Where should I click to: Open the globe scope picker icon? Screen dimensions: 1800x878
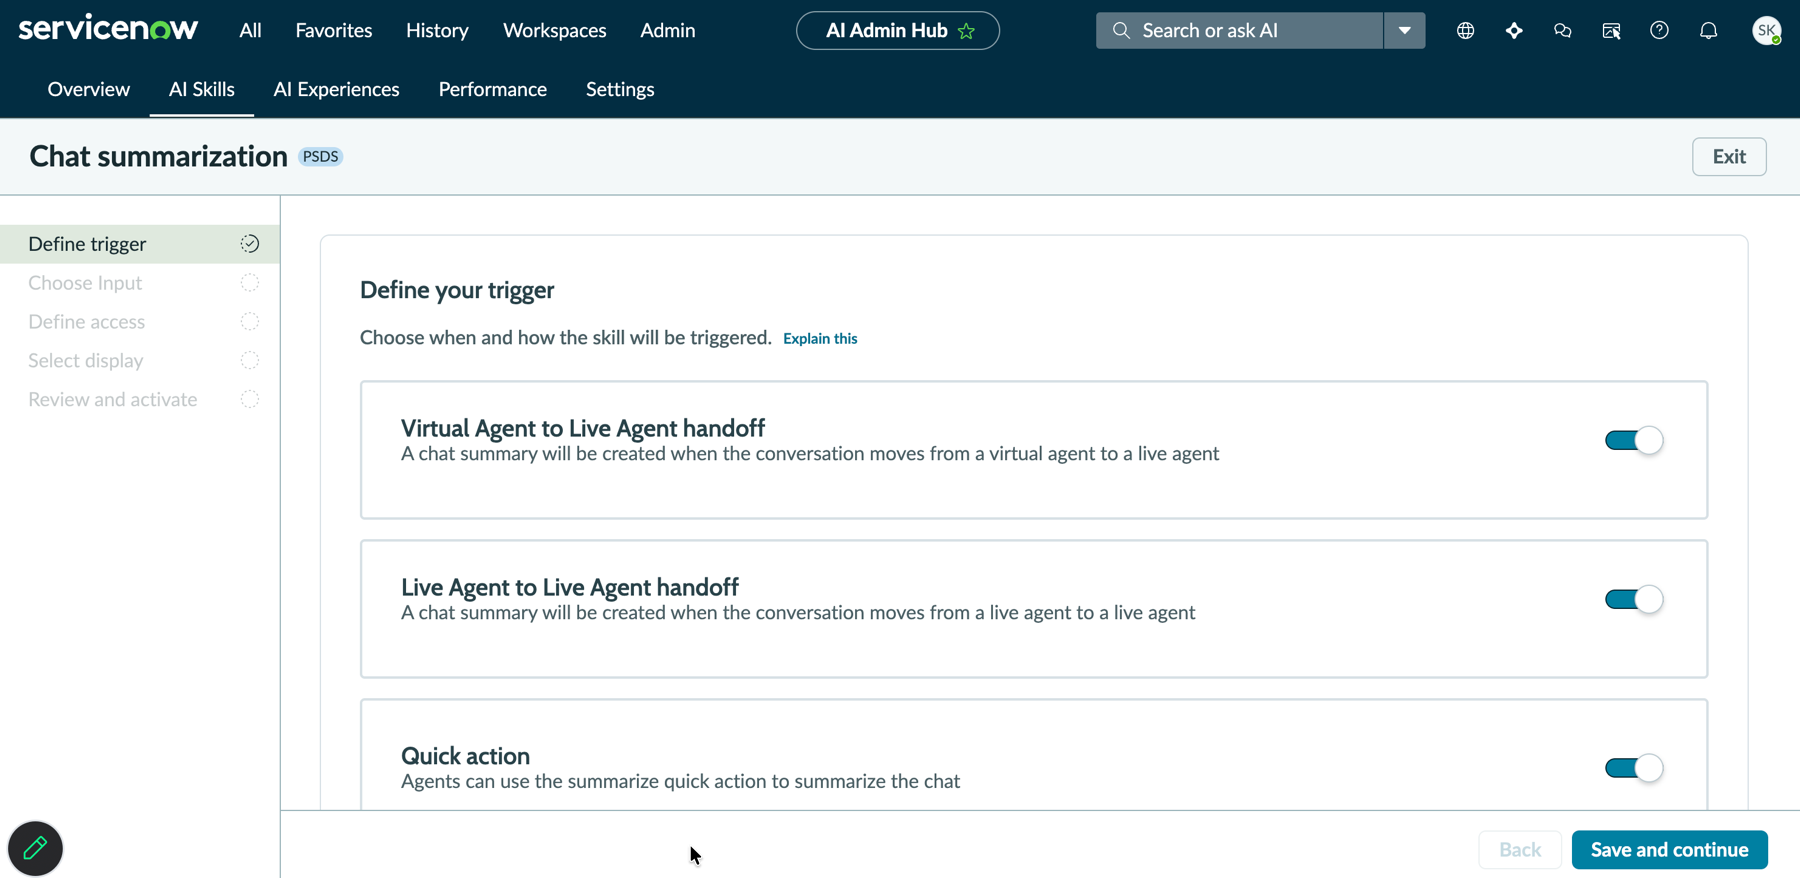coord(1465,31)
